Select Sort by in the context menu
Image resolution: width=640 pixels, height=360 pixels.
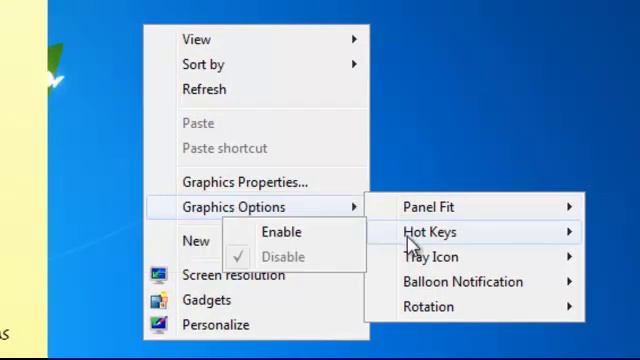click(257, 64)
